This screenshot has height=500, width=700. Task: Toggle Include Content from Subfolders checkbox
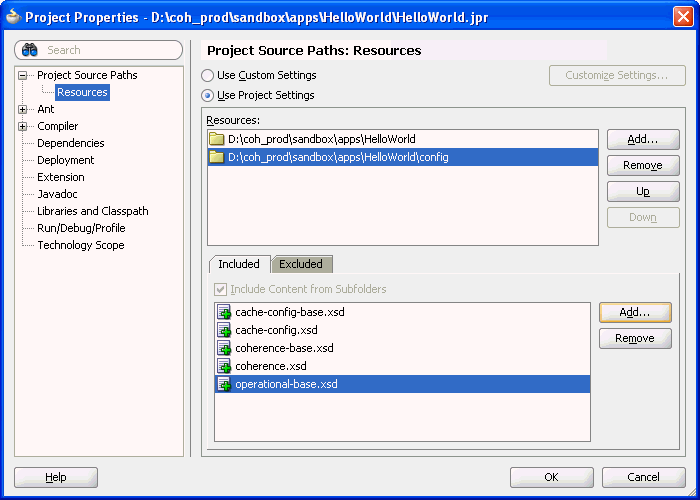220,289
